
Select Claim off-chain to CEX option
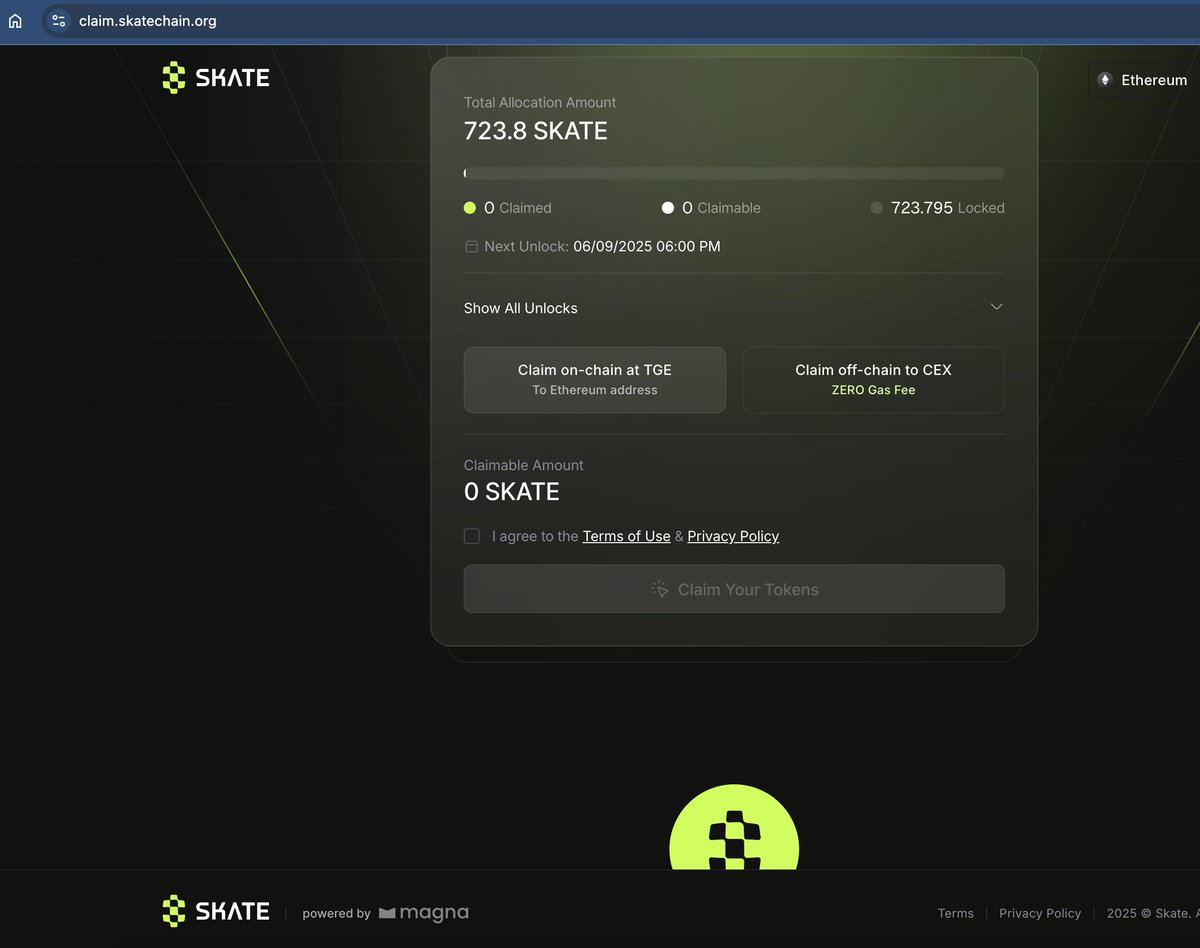pyautogui.click(x=873, y=380)
